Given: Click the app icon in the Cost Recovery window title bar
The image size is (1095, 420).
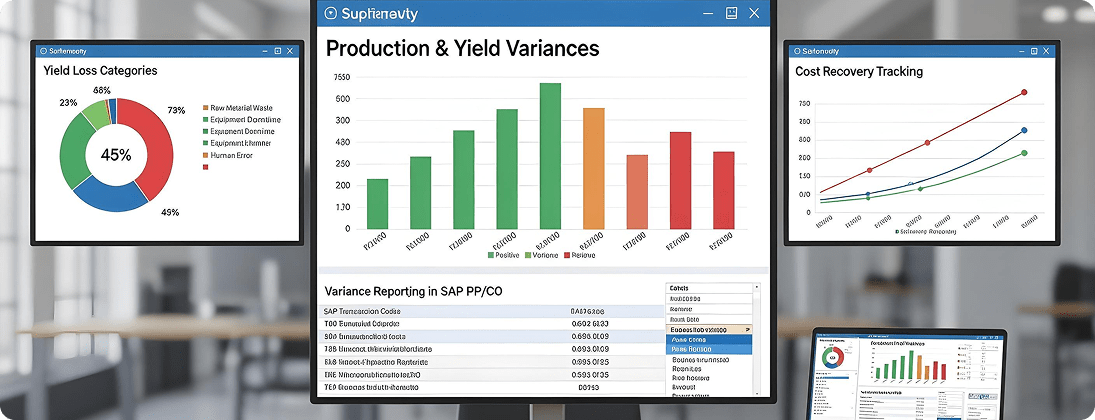Looking at the screenshot, I should click(x=796, y=50).
